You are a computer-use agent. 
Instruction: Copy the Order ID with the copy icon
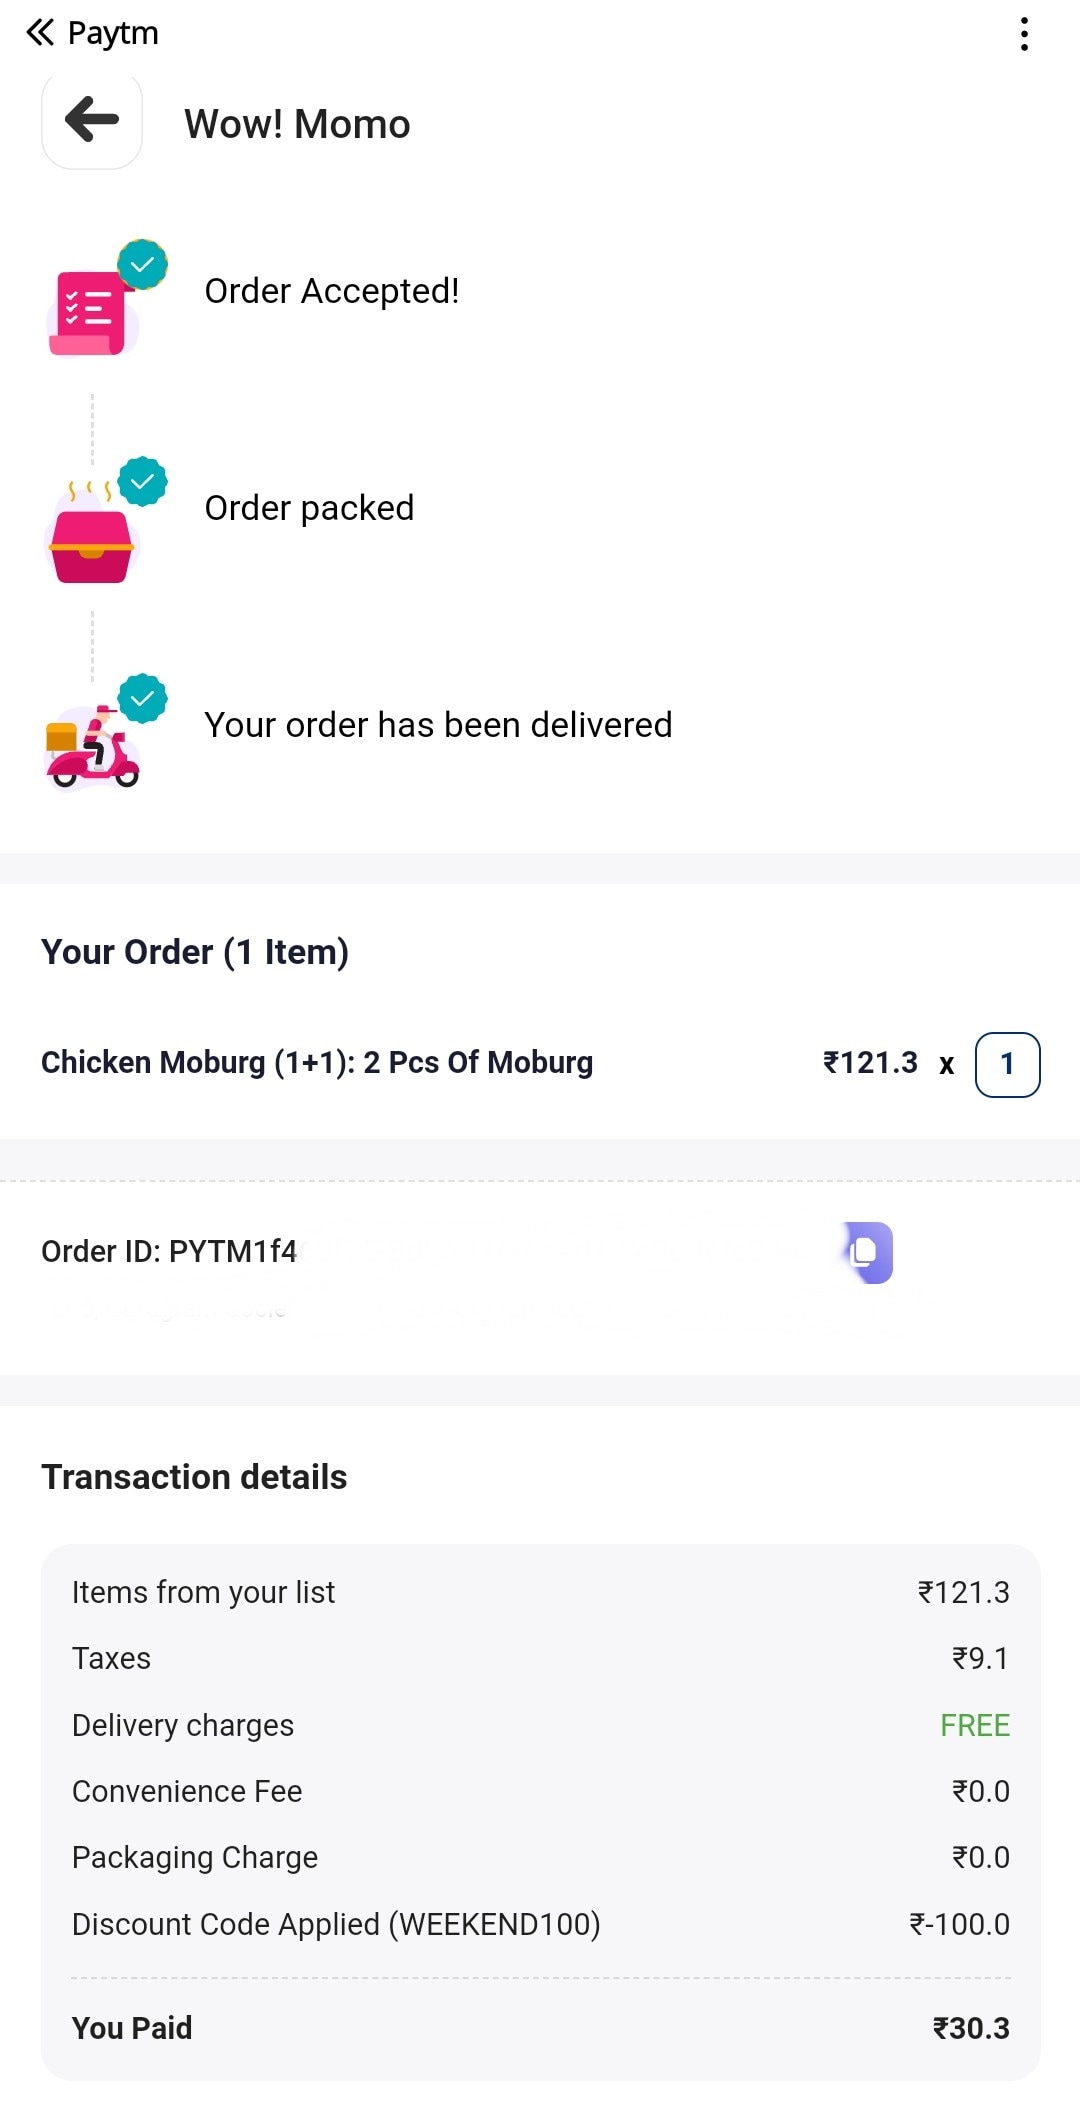[866, 1252]
